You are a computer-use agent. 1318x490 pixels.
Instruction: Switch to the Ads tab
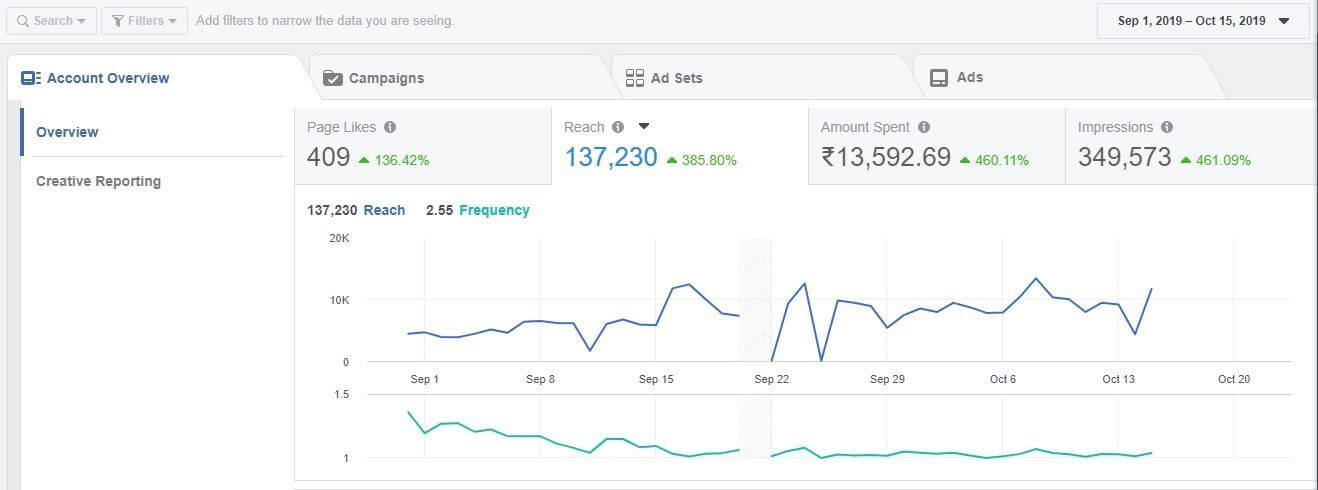coord(1064,78)
